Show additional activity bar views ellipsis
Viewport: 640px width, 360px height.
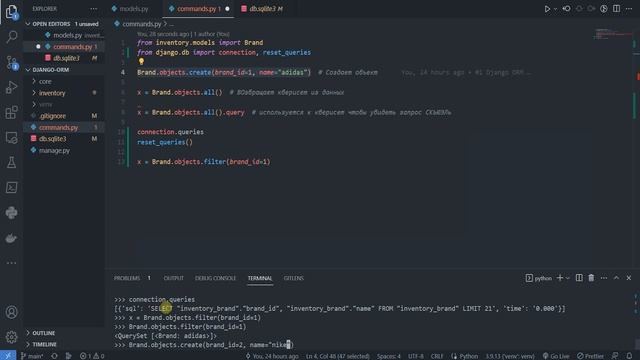[11, 263]
